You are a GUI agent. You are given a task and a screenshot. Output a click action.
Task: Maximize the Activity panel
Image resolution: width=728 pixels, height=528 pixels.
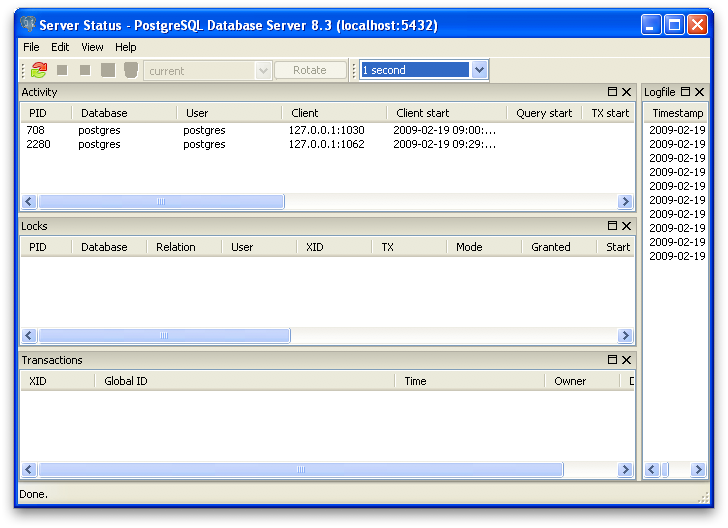click(612, 92)
